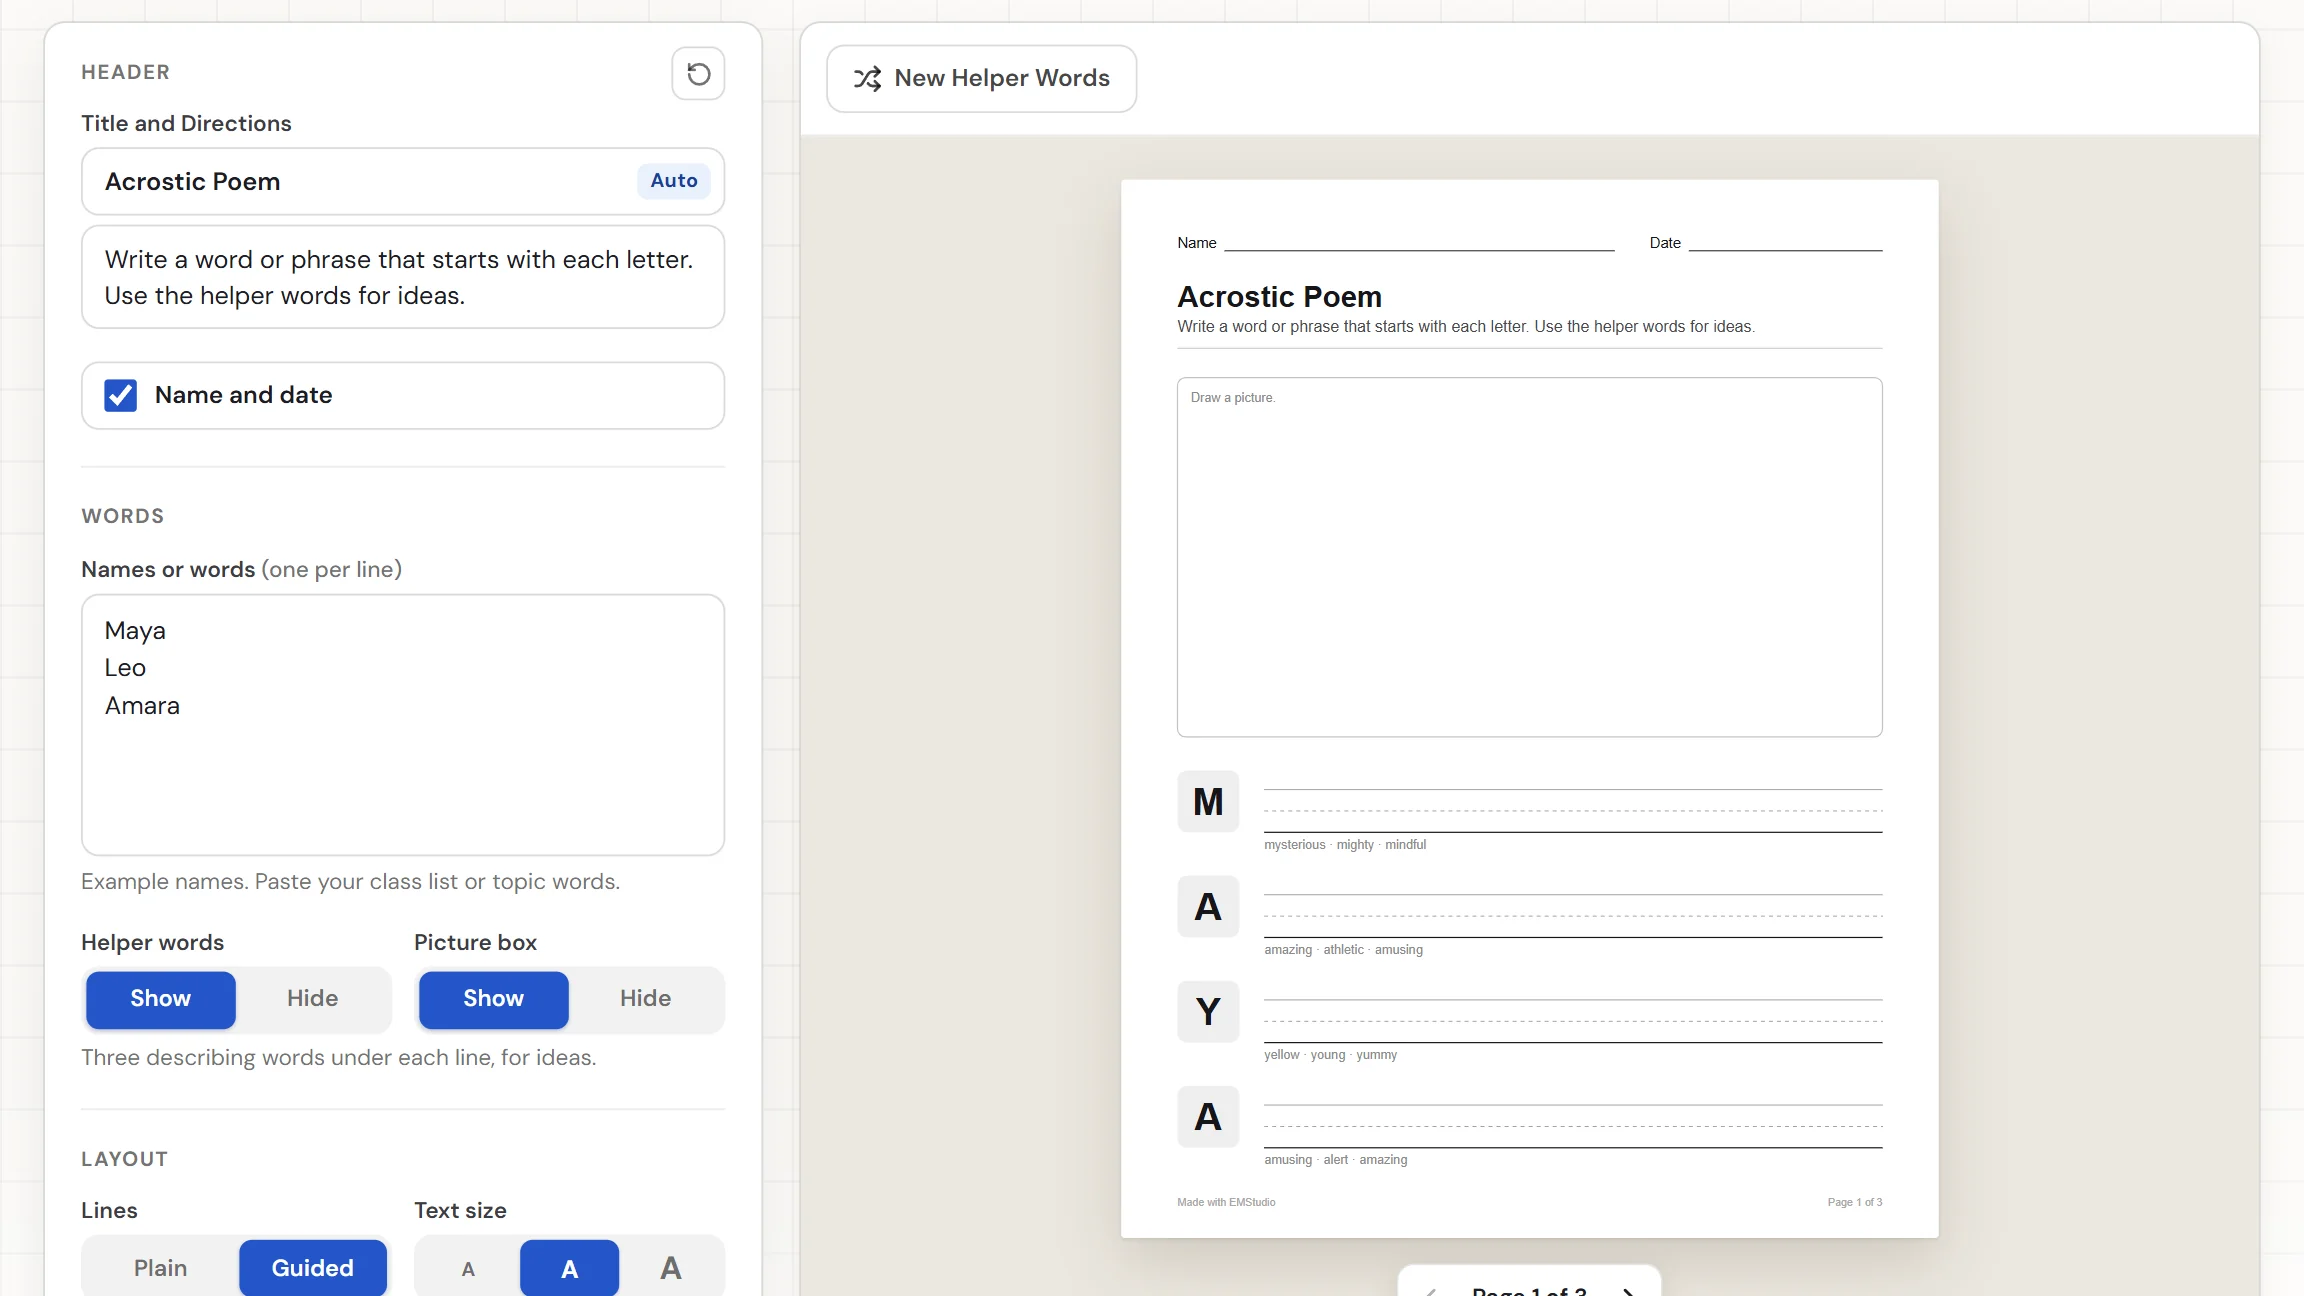Click the 'Title and Directions' label
Image resolution: width=2304 pixels, height=1296 pixels.
coord(186,123)
